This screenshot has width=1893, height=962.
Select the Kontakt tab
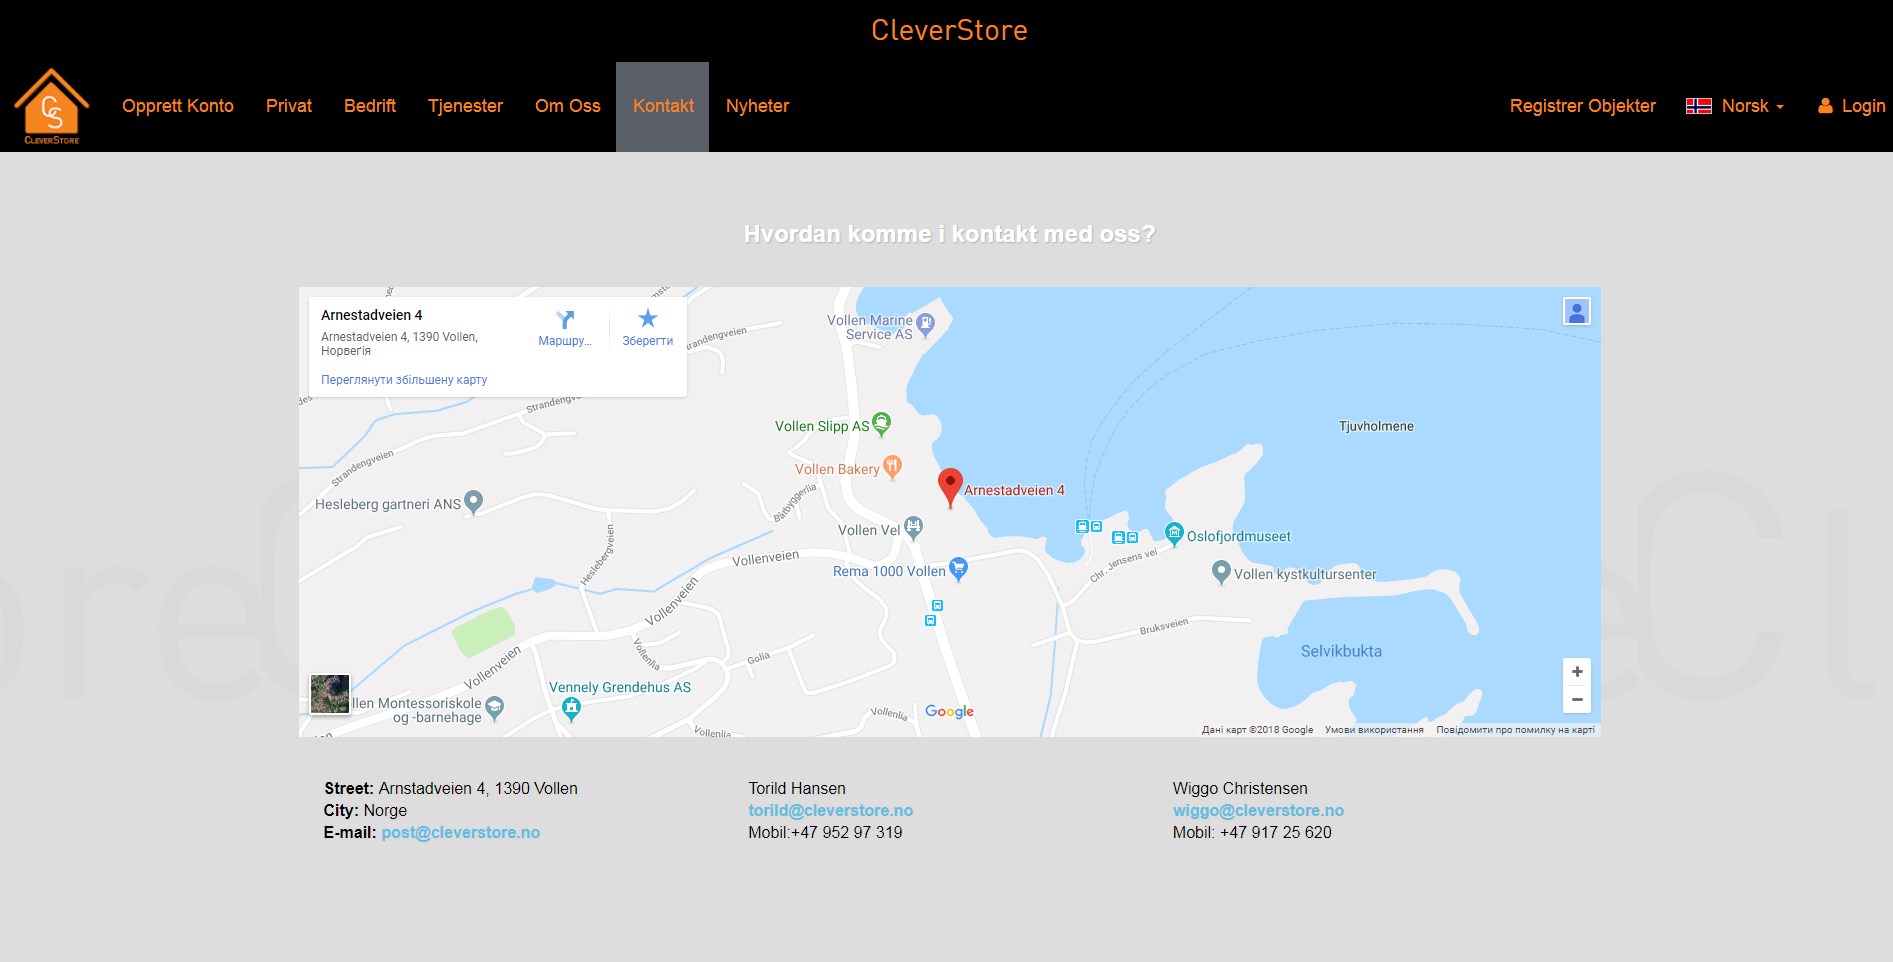point(663,106)
